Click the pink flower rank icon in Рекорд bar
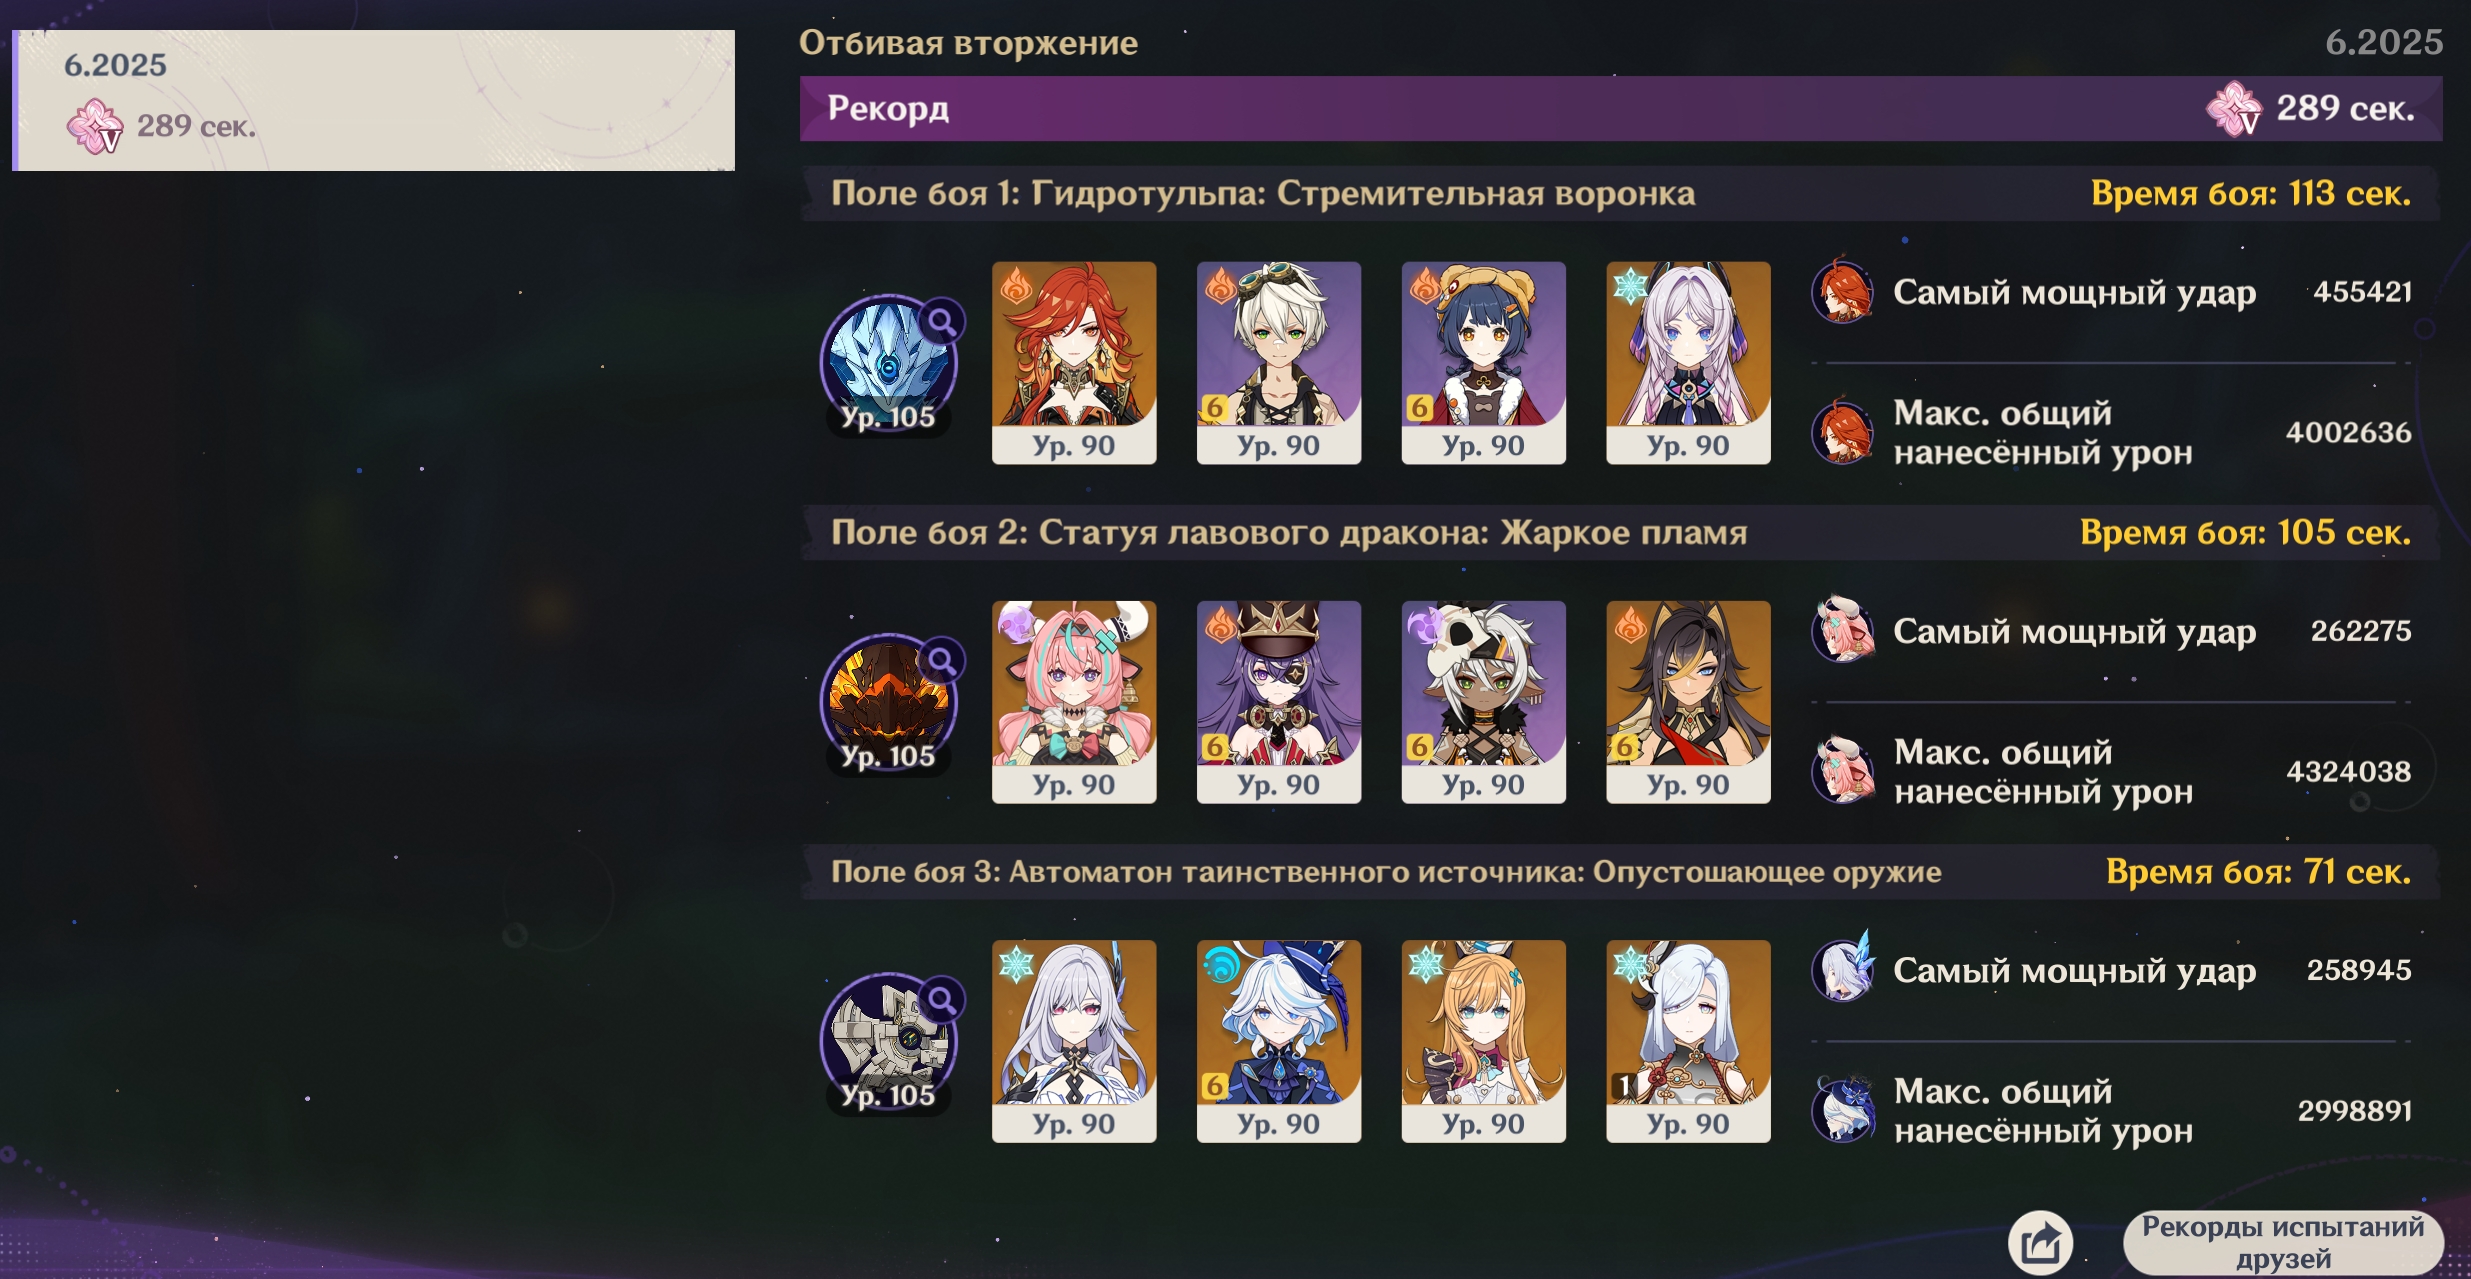This screenshot has height=1279, width=2471. pos(2234,109)
